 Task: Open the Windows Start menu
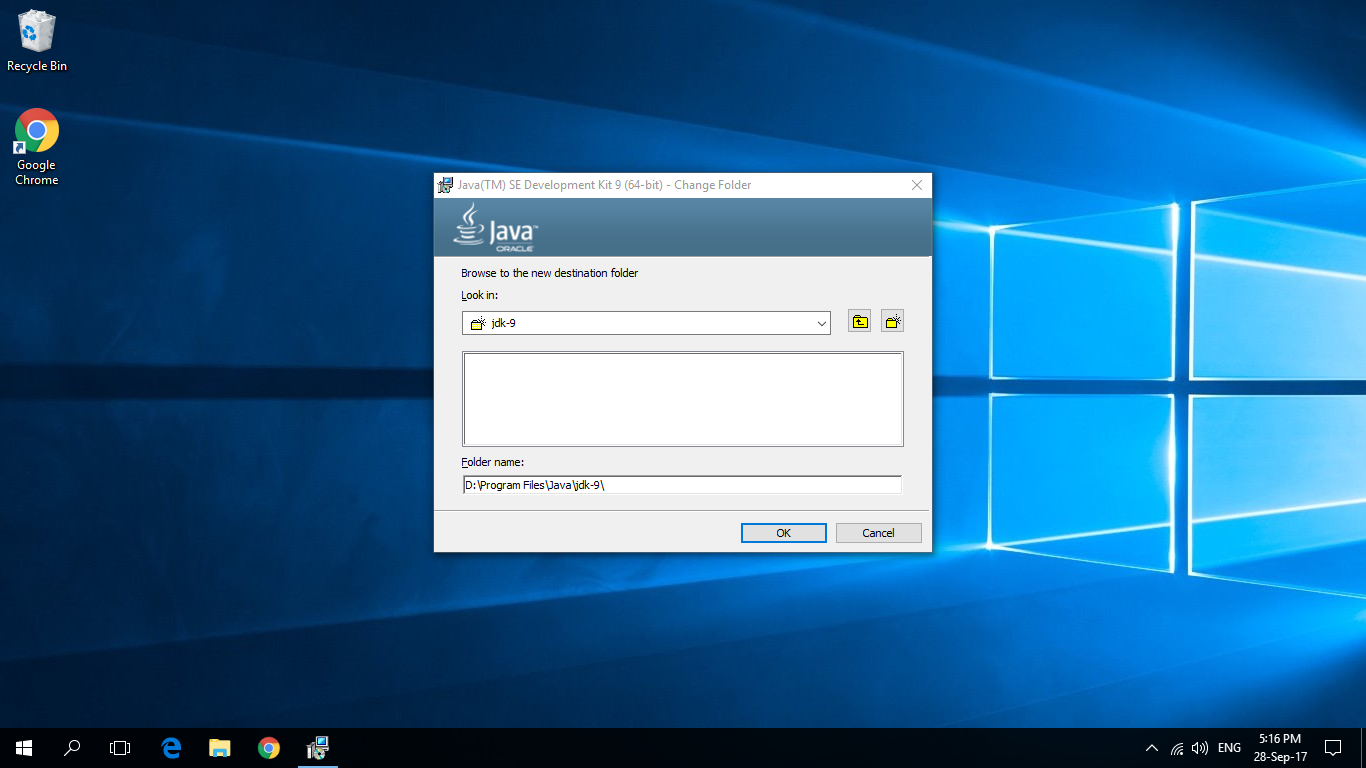(24, 747)
